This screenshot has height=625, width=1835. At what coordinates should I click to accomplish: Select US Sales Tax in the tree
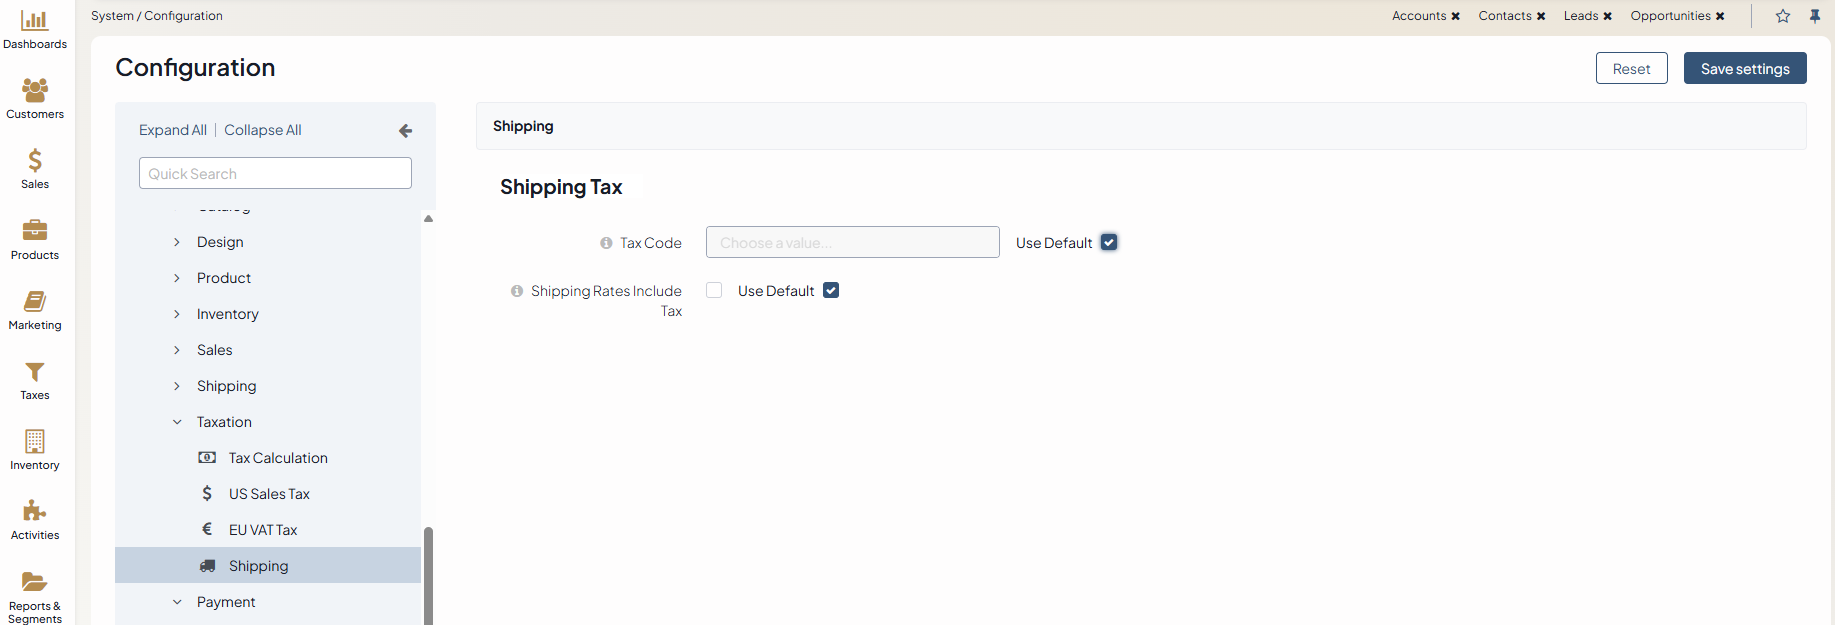268,494
